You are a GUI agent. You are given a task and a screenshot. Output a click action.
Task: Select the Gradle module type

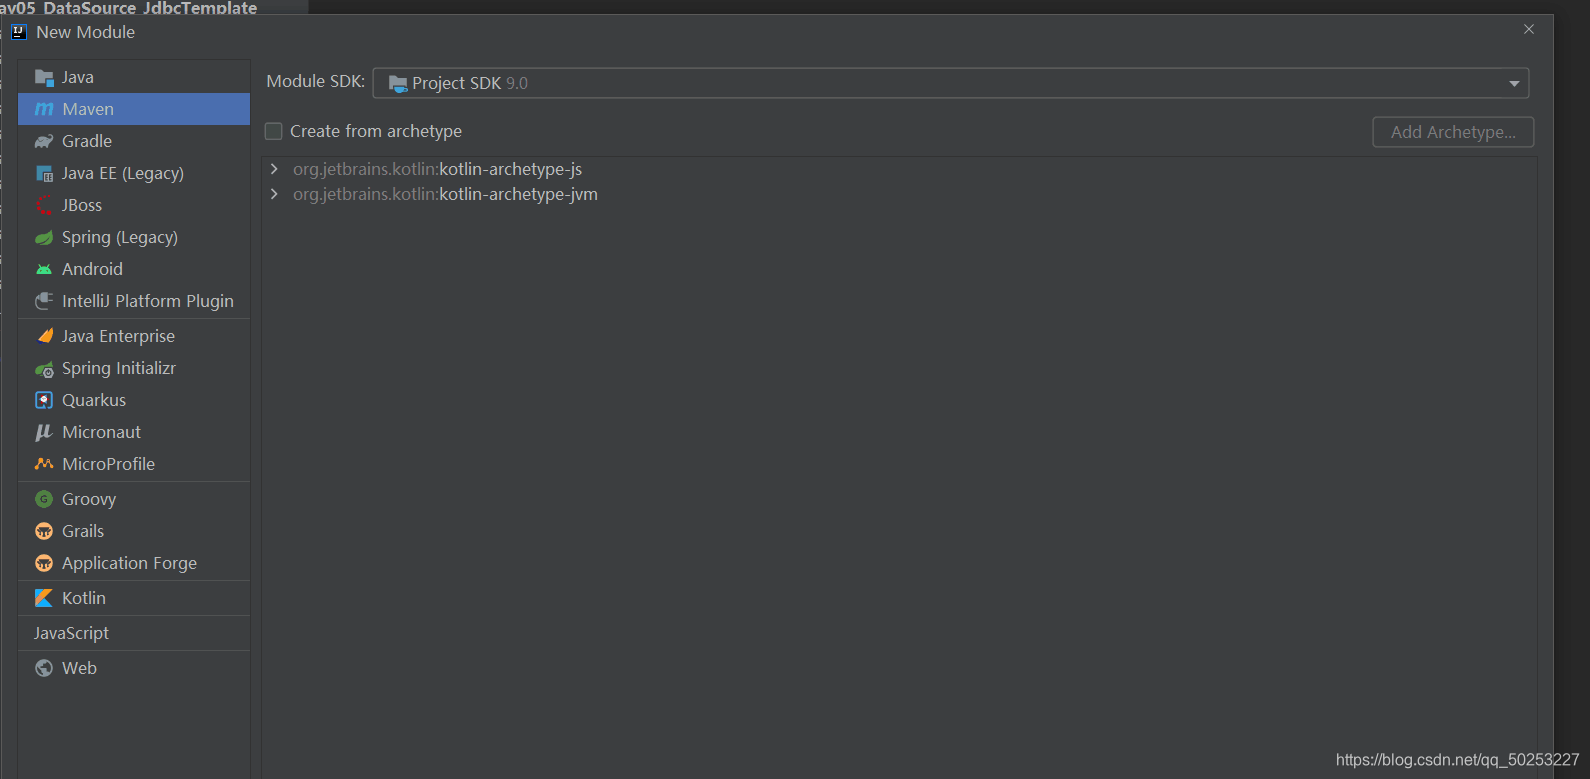tap(134, 141)
